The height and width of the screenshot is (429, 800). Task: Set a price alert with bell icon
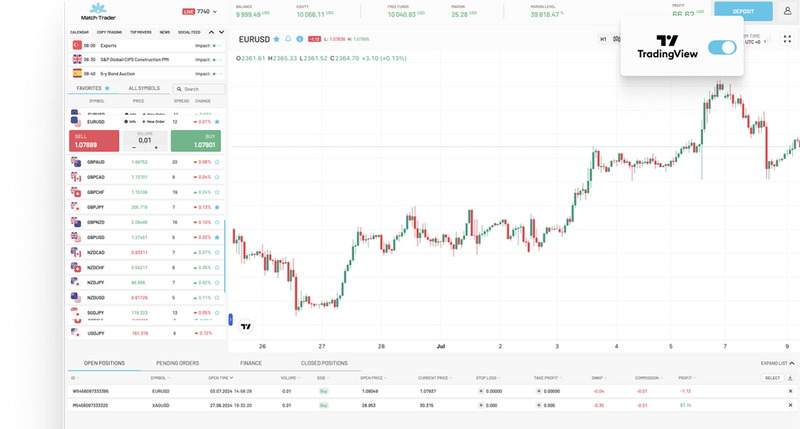click(x=286, y=39)
